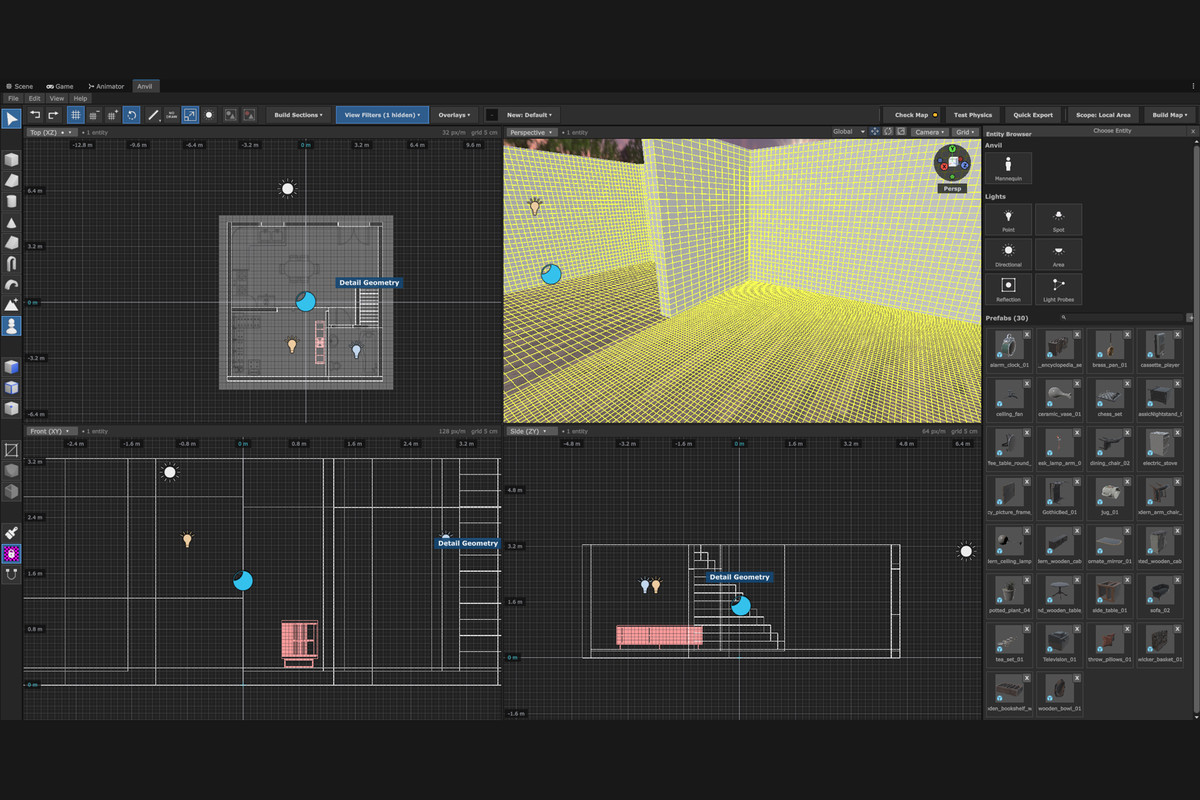This screenshot has width=1200, height=800.
Task: Add a Point light entity
Action: (1008, 220)
